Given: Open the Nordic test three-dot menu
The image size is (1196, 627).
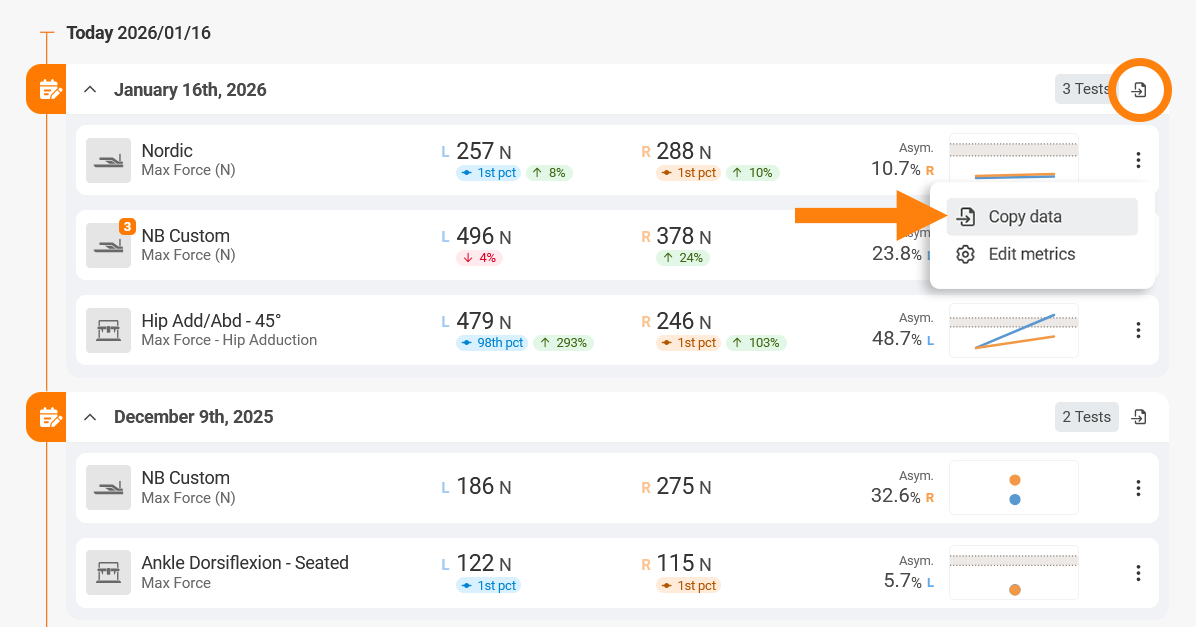Looking at the screenshot, I should pos(1137,160).
